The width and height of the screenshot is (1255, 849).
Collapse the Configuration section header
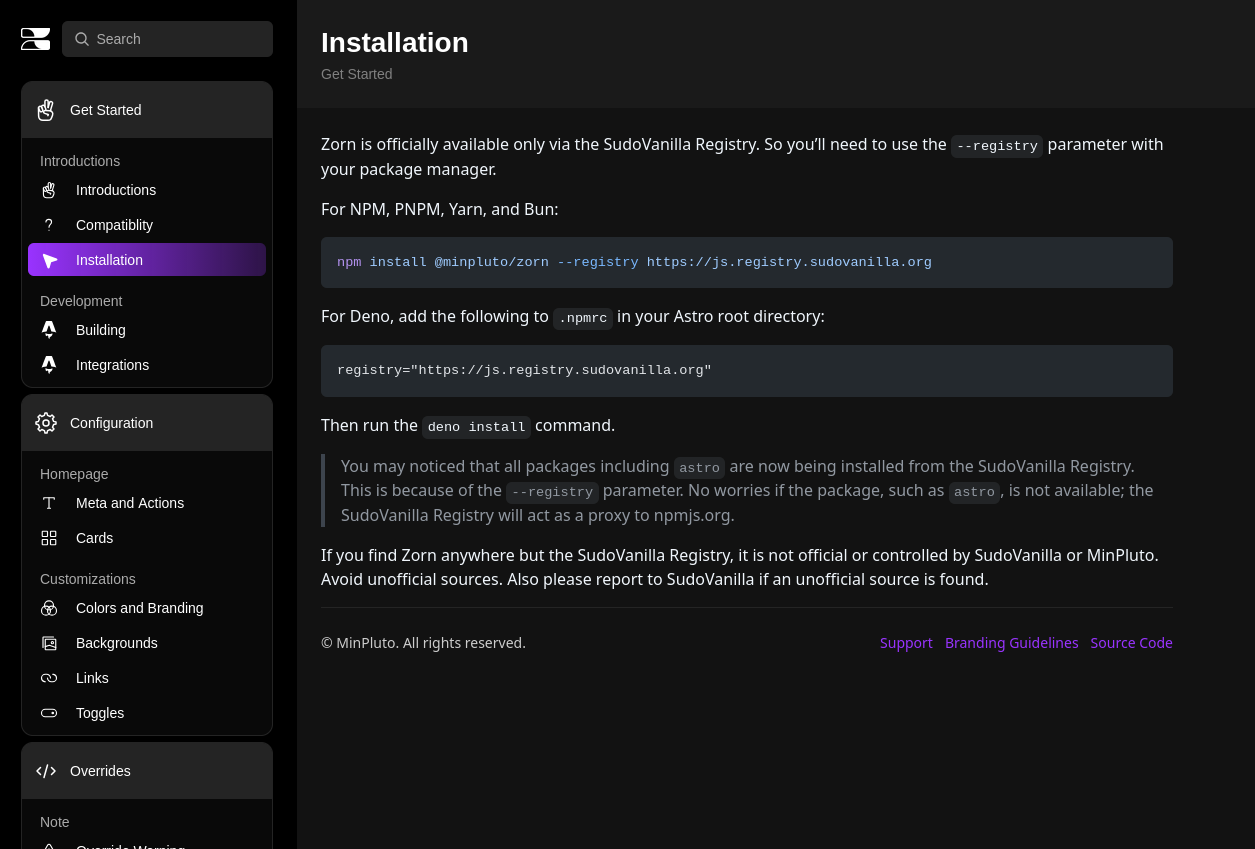(x=147, y=423)
